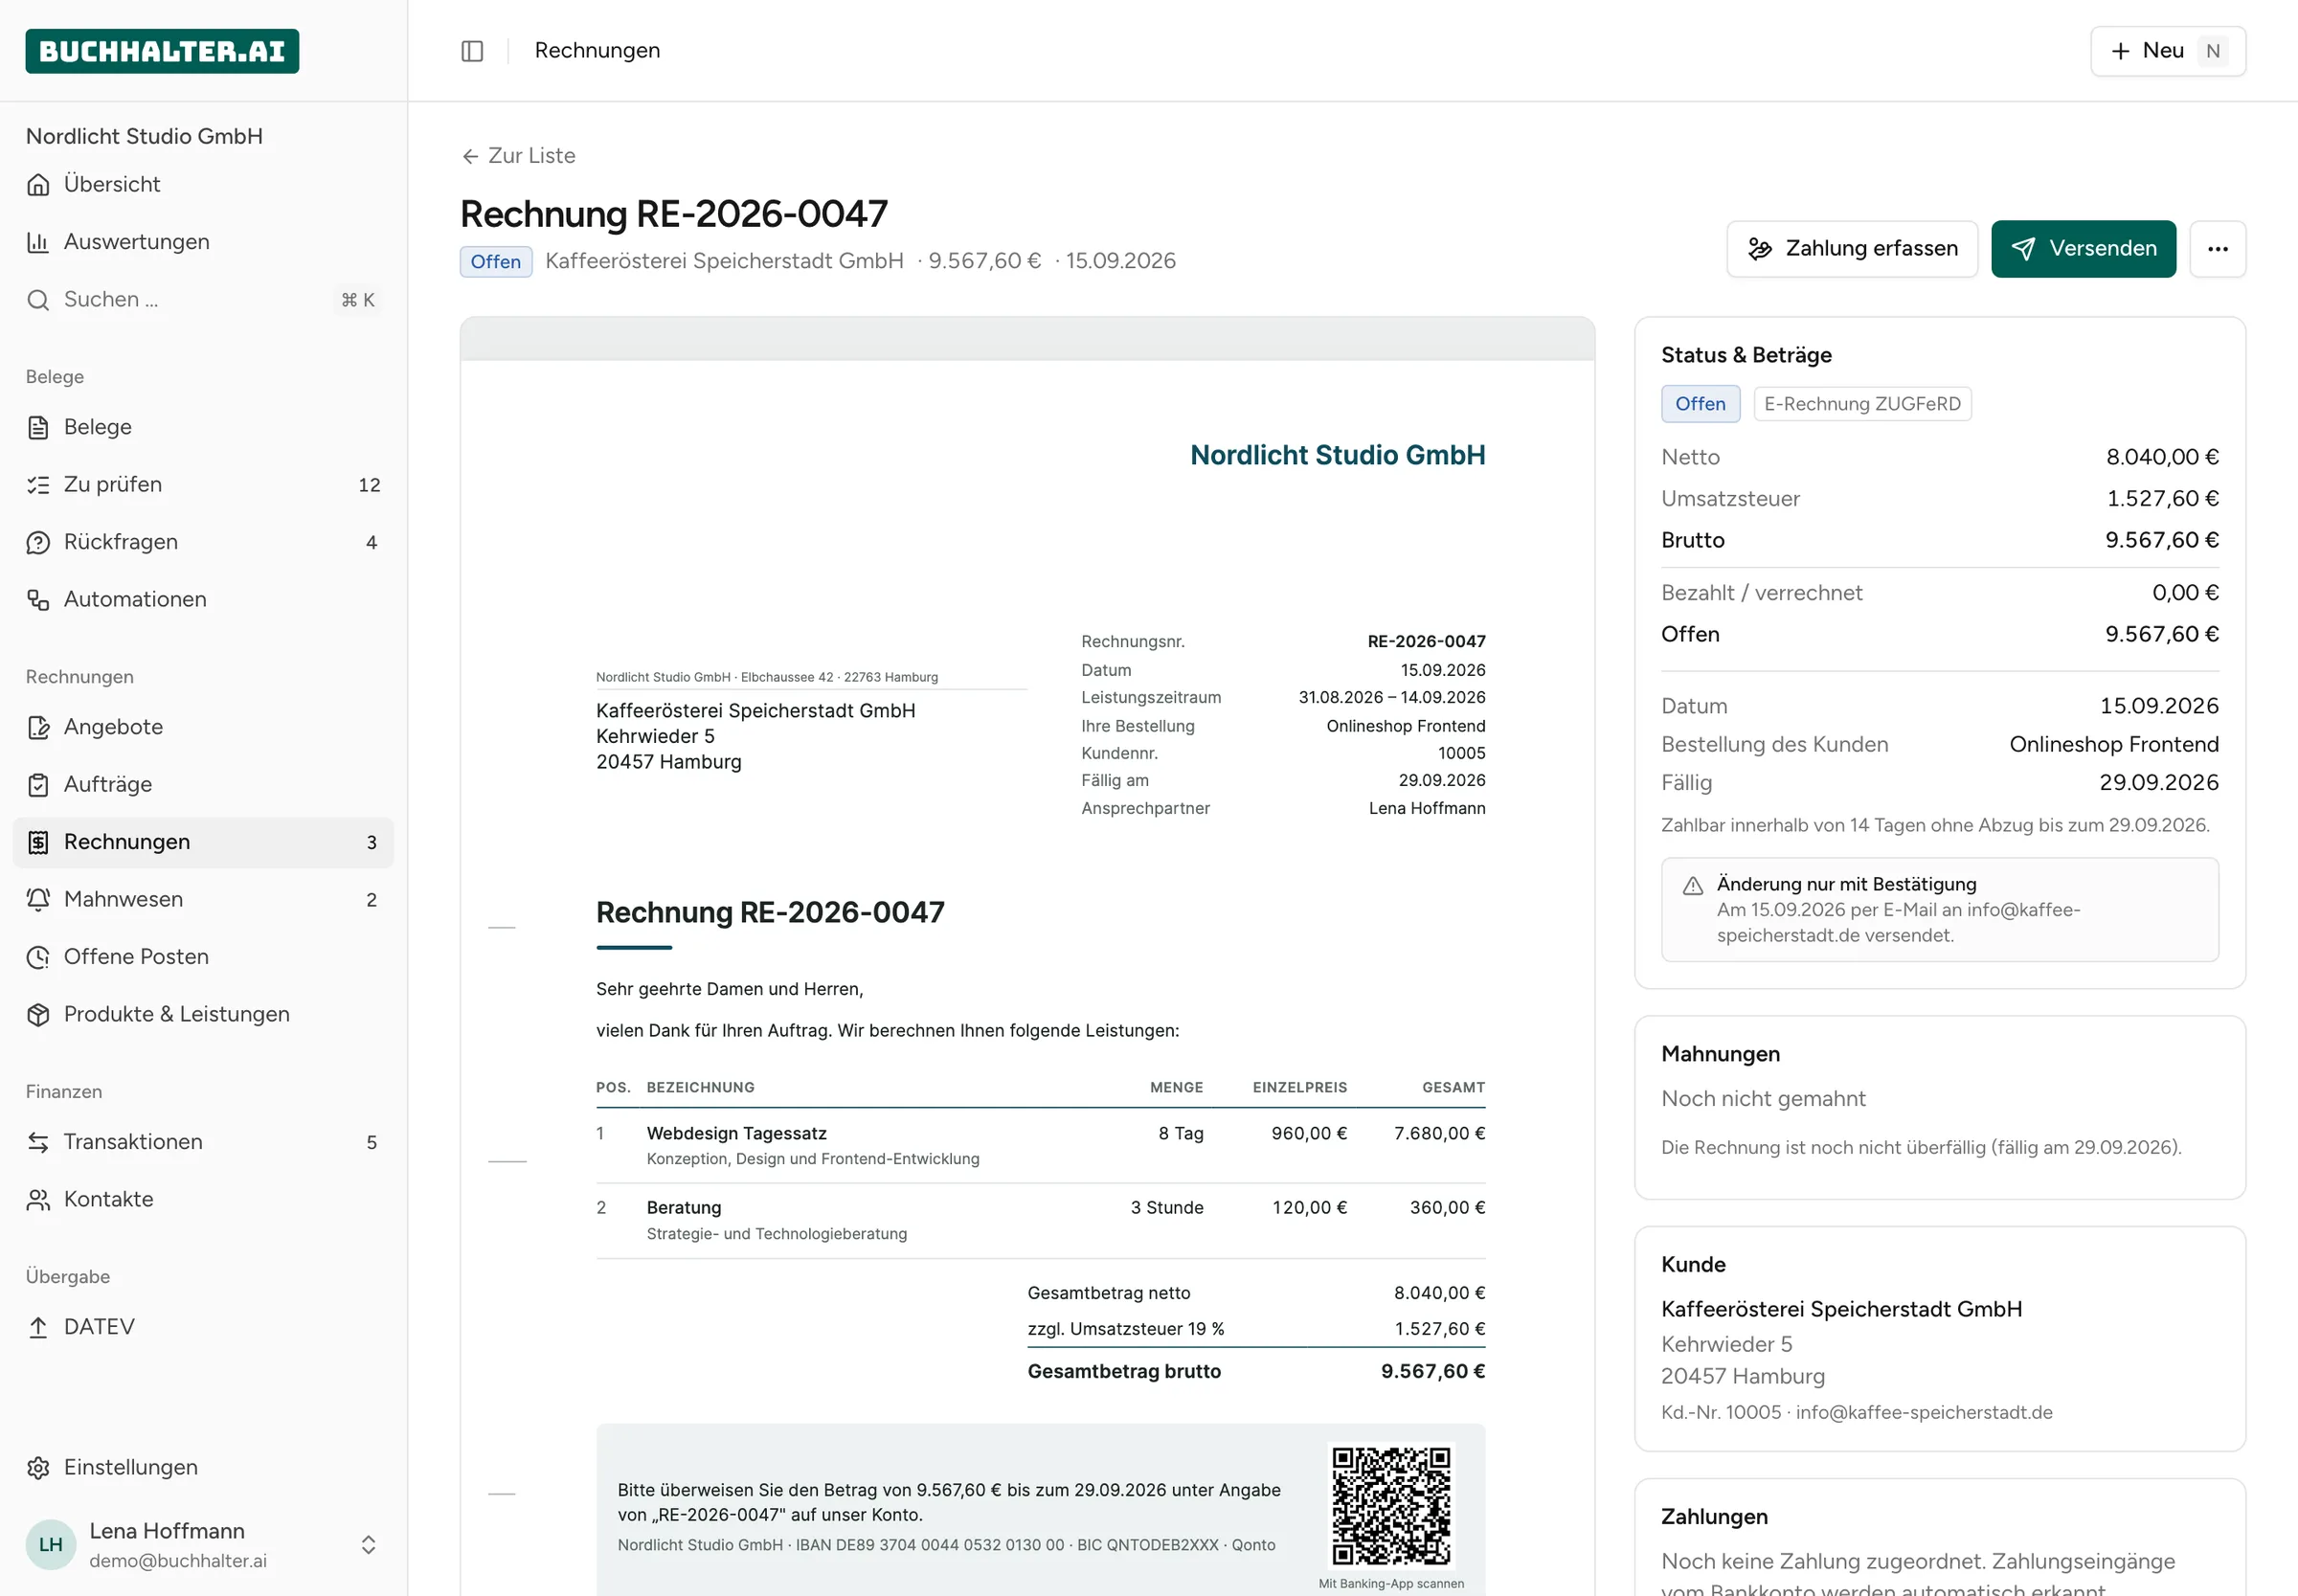Open Rückfragen question icon

coord(38,543)
